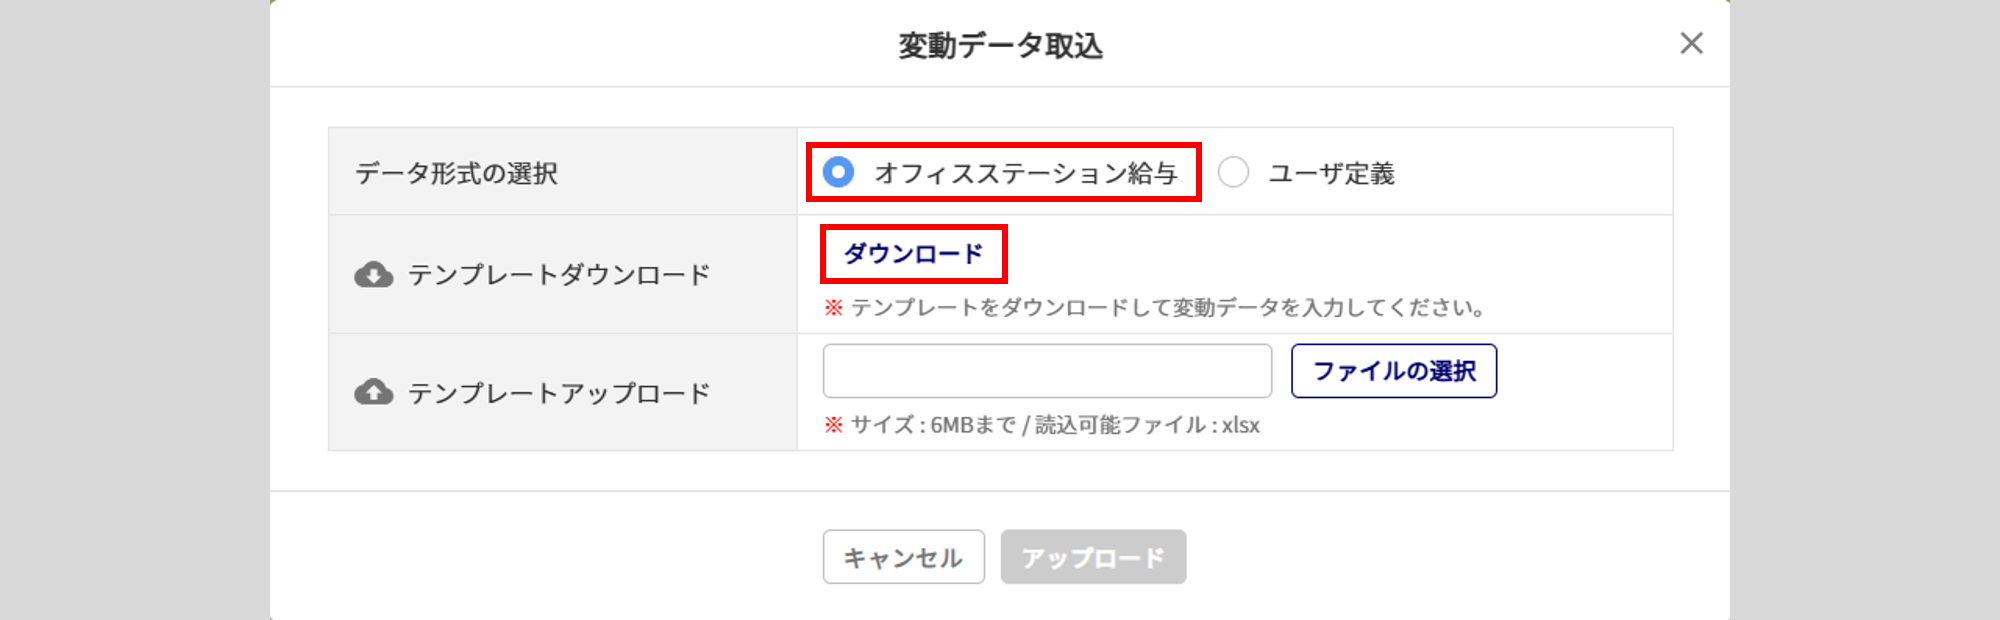
Task: Click the データ形式の選択 row label
Action: point(456,173)
